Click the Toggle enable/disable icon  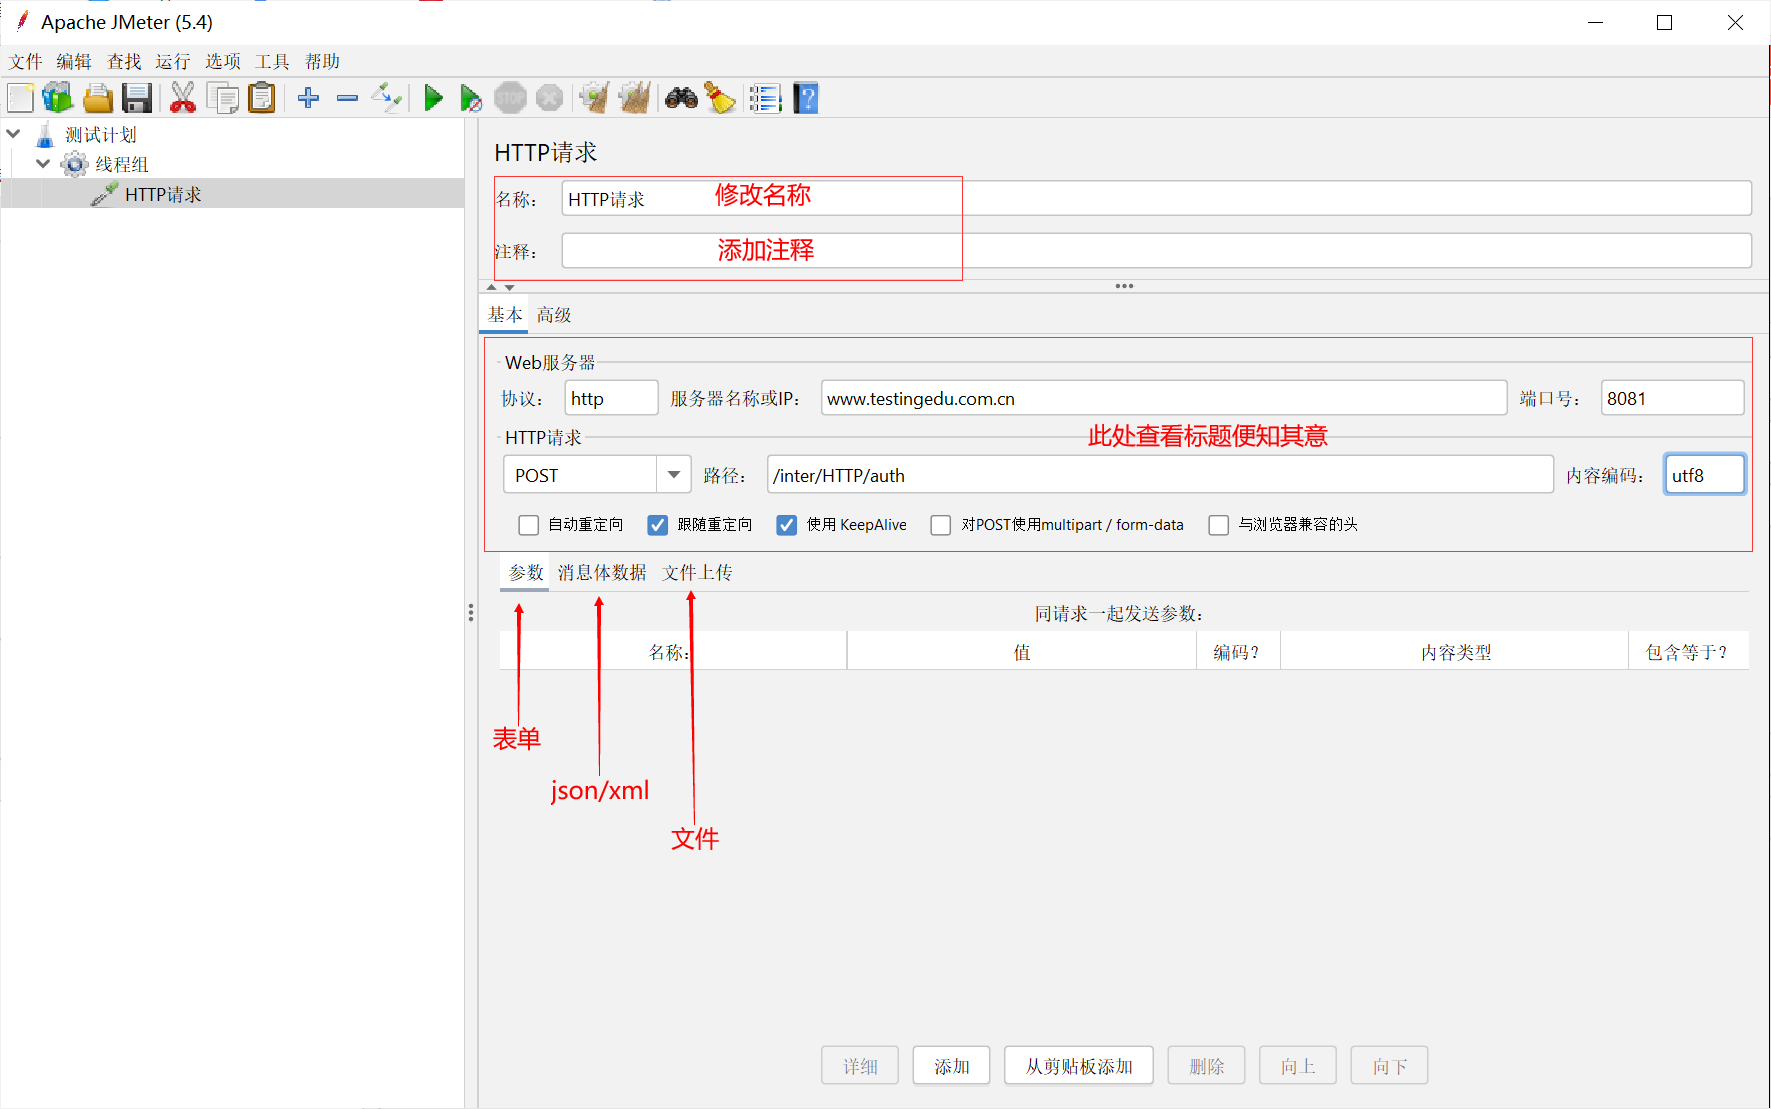pos(386,98)
